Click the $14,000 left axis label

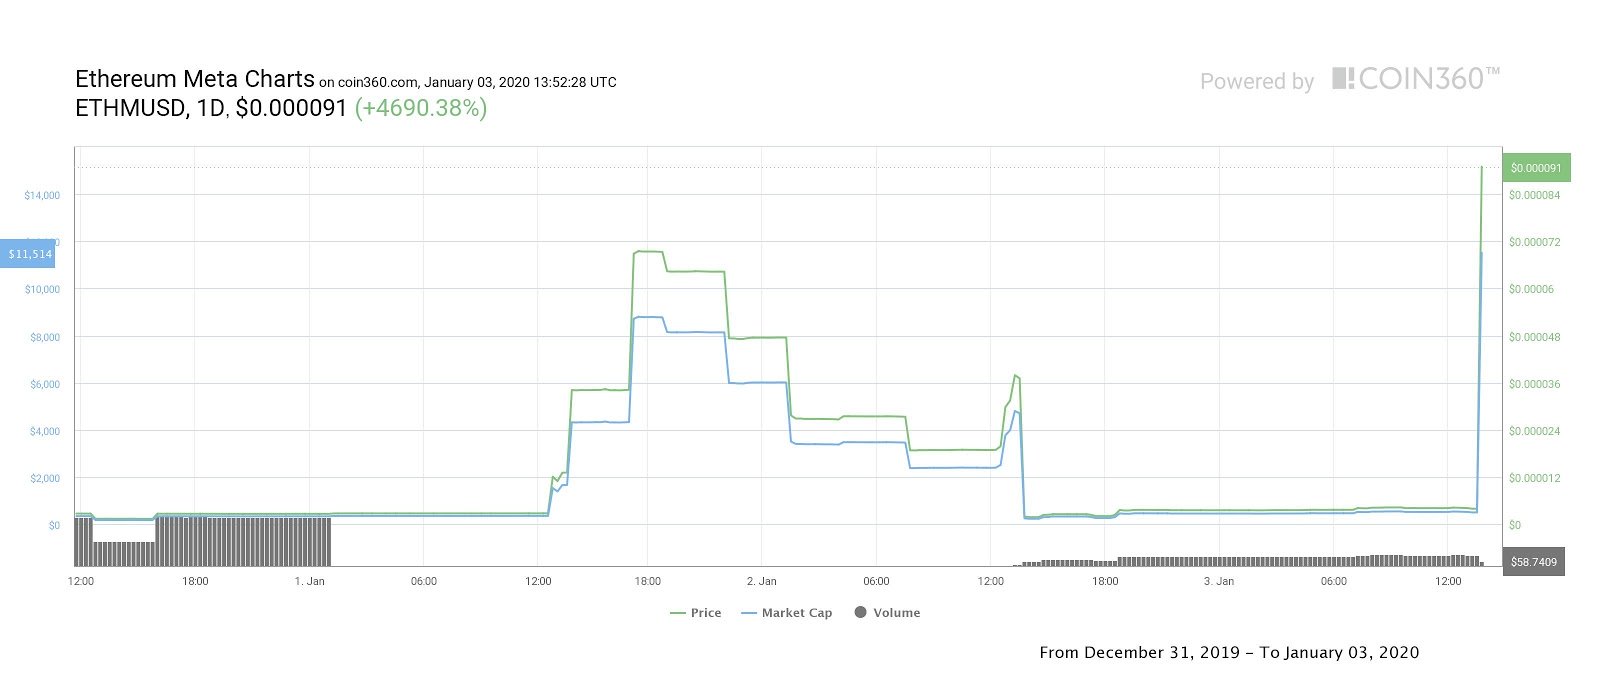42,196
